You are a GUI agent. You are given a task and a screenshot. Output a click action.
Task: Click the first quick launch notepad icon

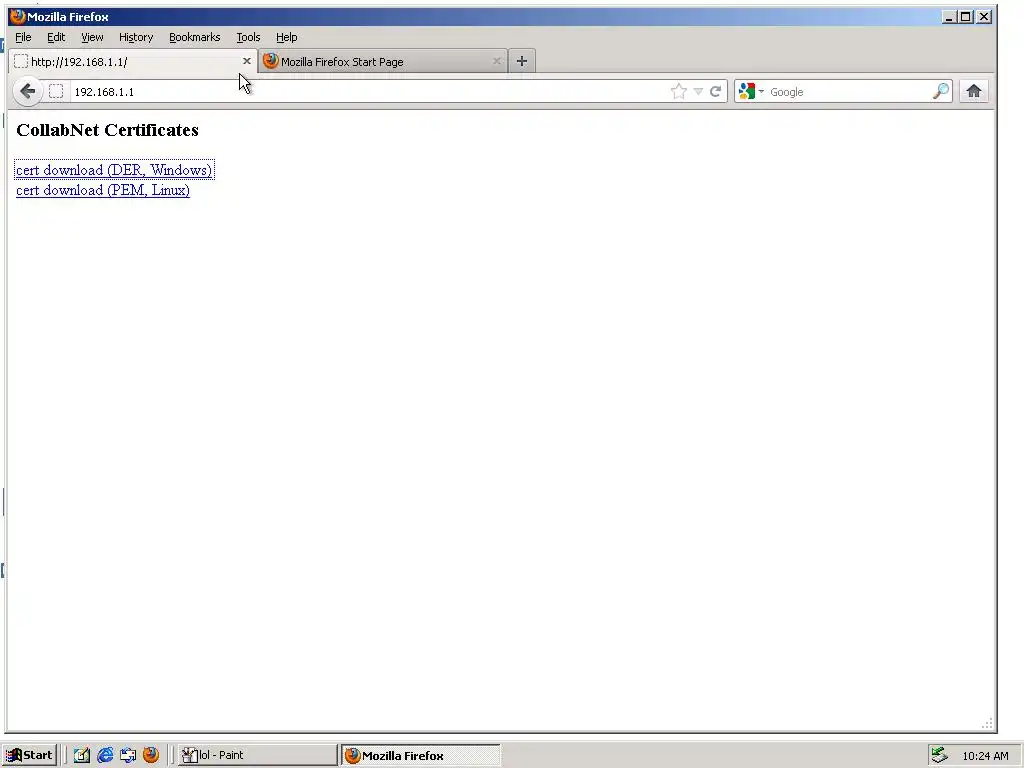click(82, 755)
